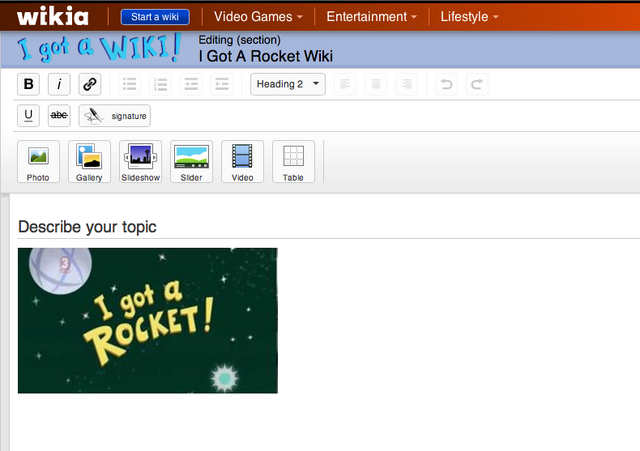Viewport: 640px width, 451px height.
Task: Insert a Table
Action: coord(293,162)
